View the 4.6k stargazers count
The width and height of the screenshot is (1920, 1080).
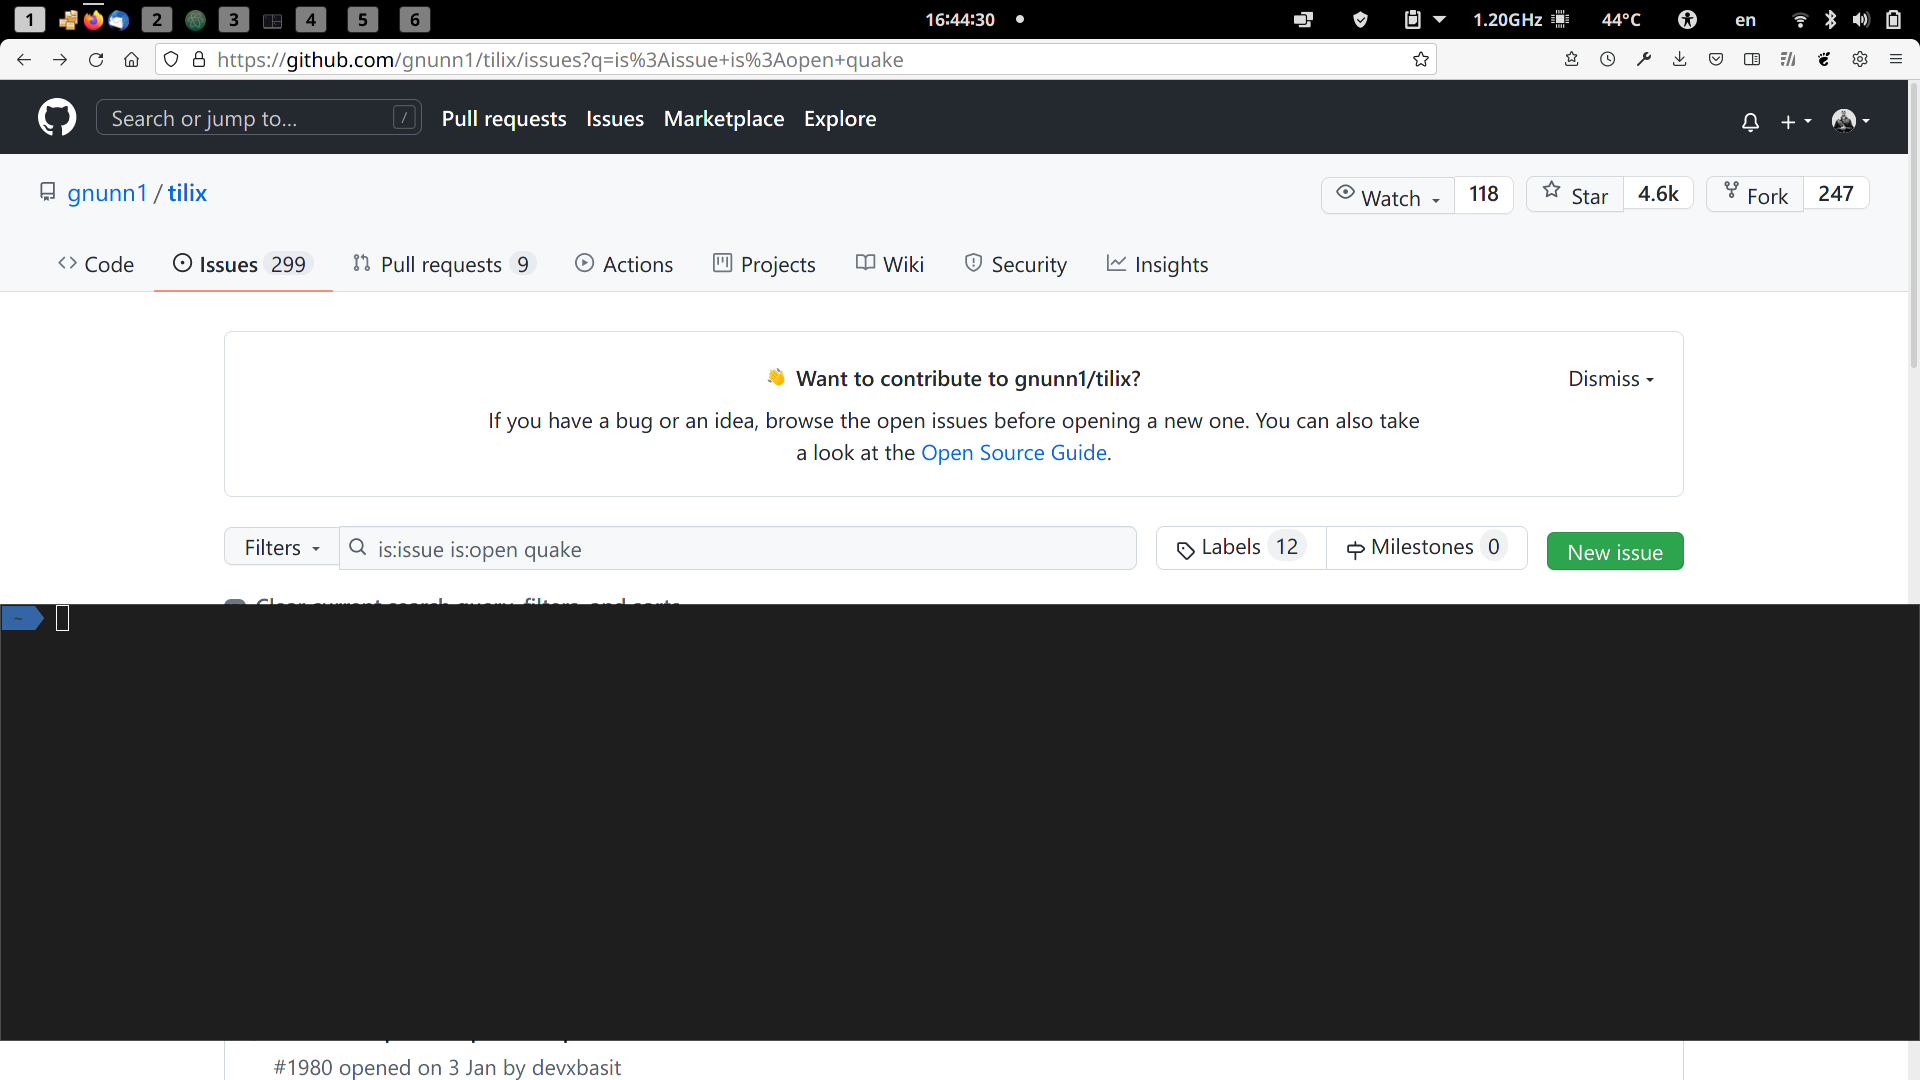point(1658,195)
